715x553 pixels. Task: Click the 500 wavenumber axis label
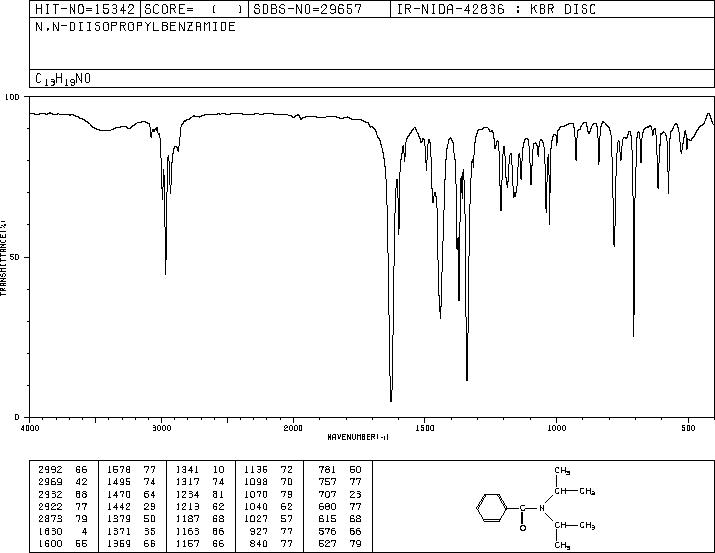click(x=689, y=428)
